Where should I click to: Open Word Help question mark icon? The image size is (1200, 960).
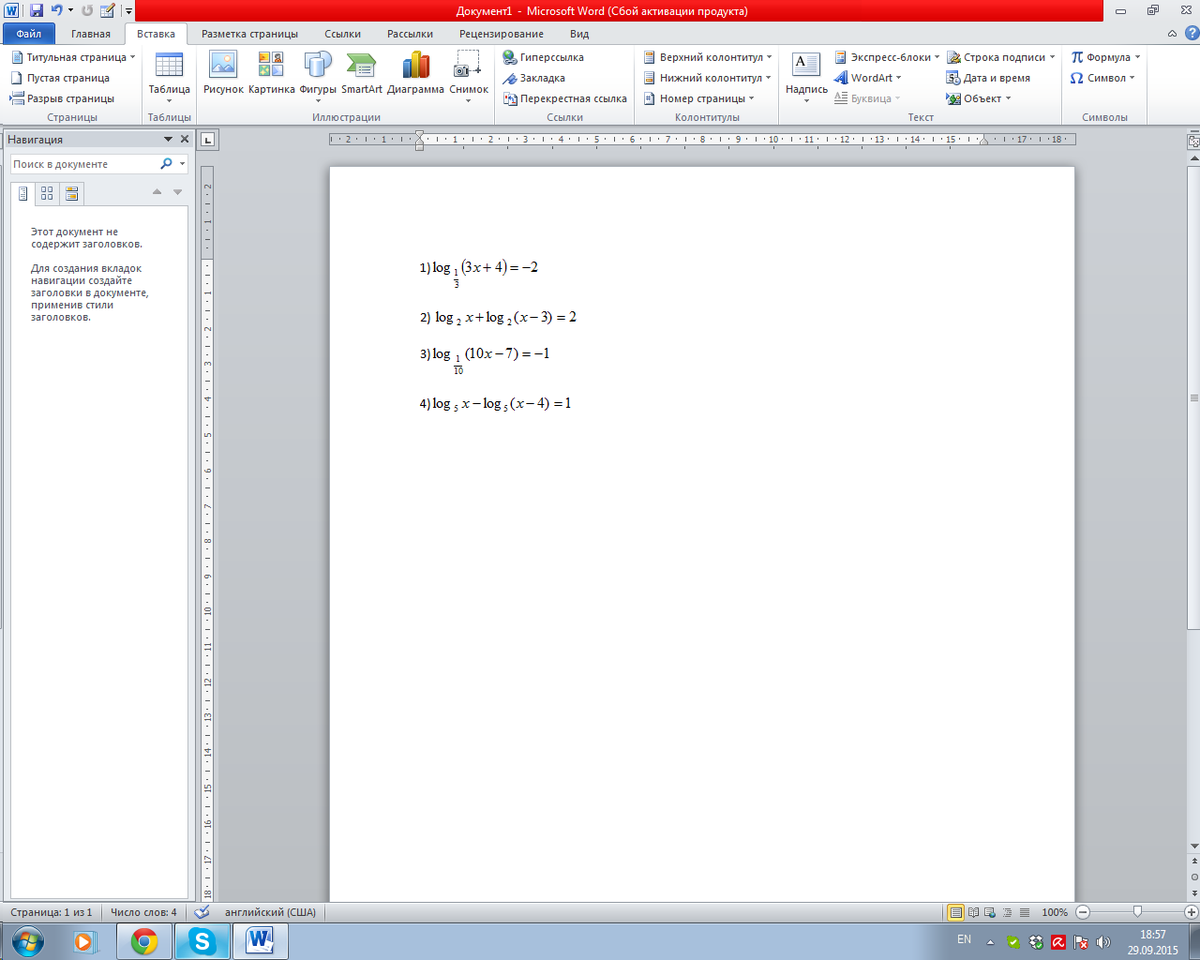[1190, 34]
